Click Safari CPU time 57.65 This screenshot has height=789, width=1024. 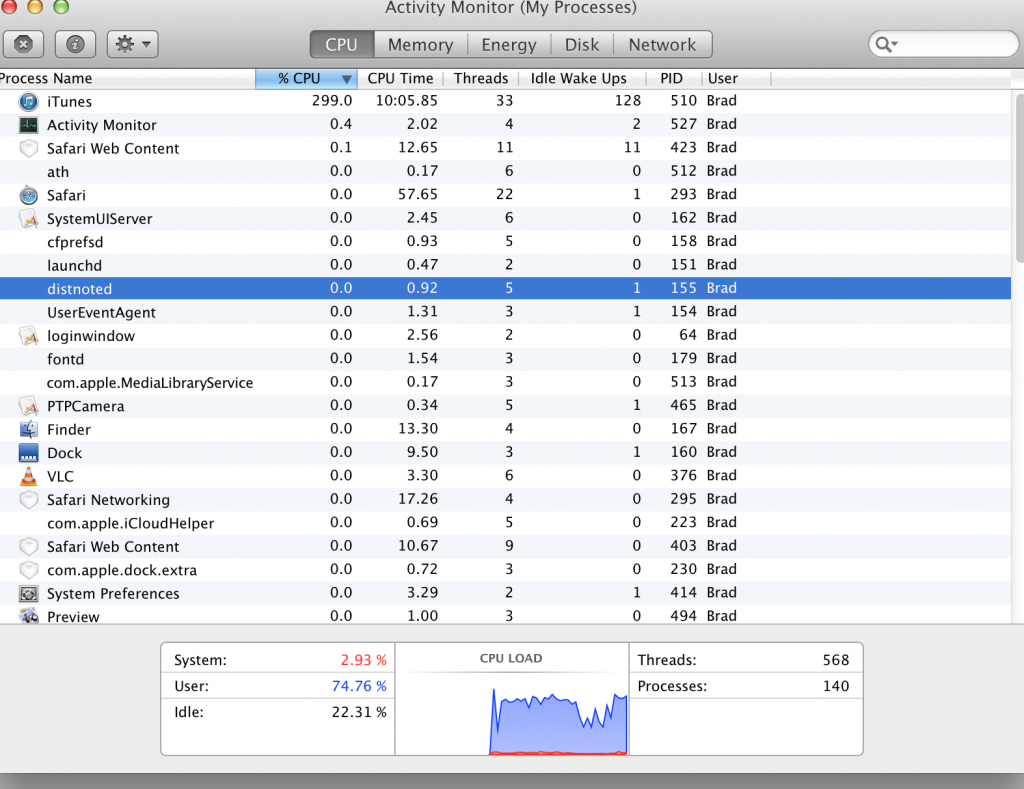[x=418, y=195]
